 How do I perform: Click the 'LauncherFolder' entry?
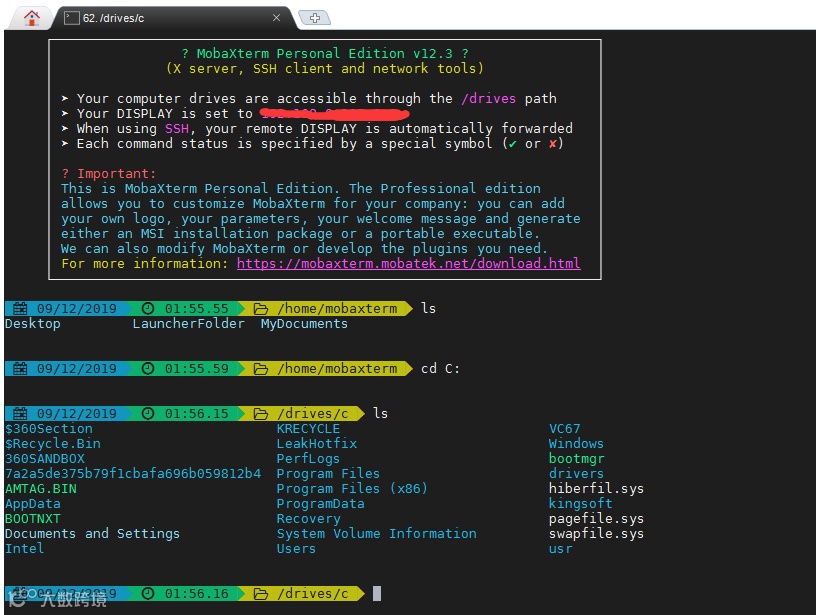pos(188,324)
